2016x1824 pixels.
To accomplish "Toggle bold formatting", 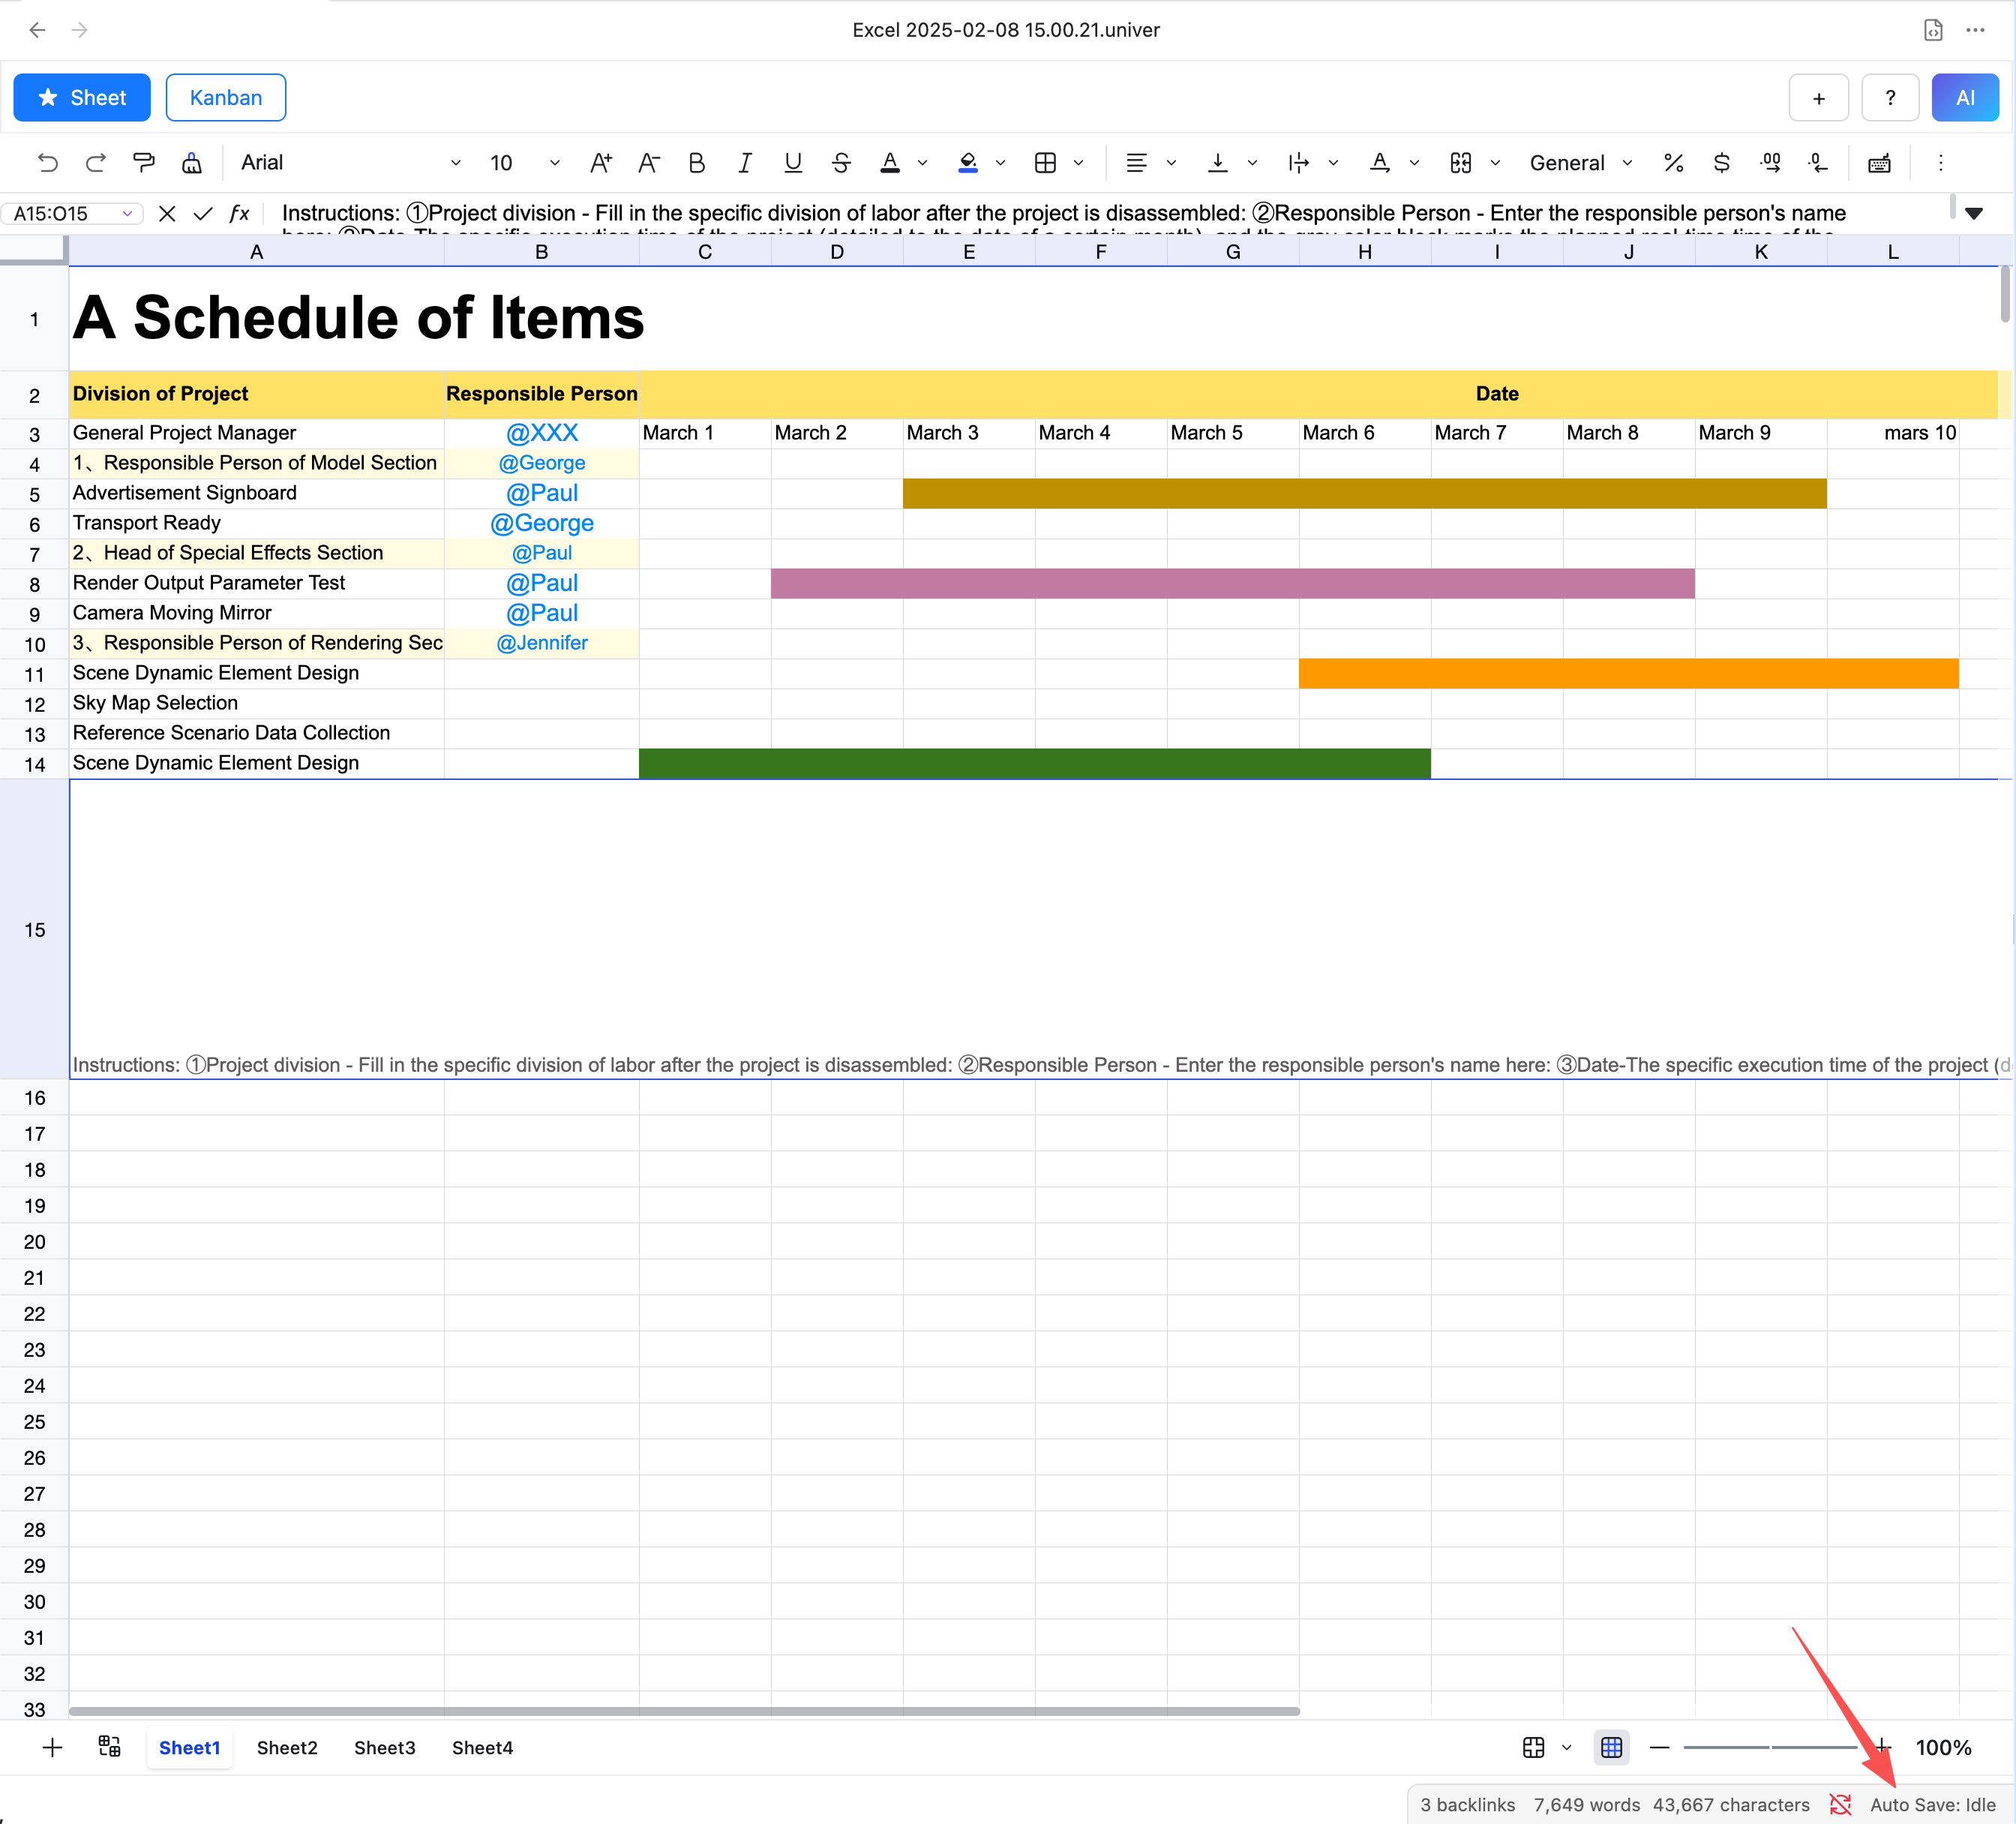I will (697, 163).
